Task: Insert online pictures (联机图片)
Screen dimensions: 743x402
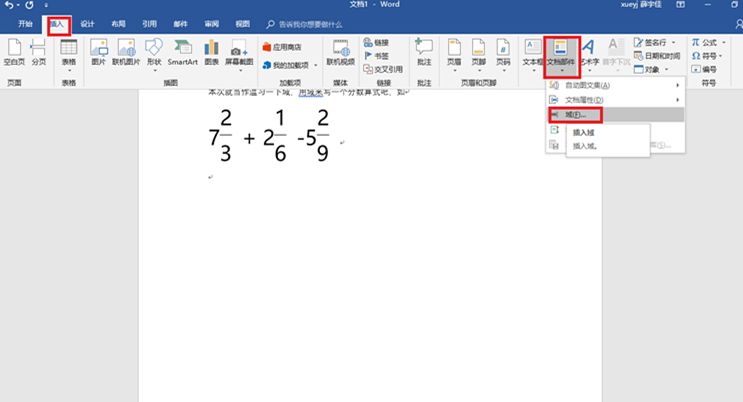Action: [x=126, y=53]
